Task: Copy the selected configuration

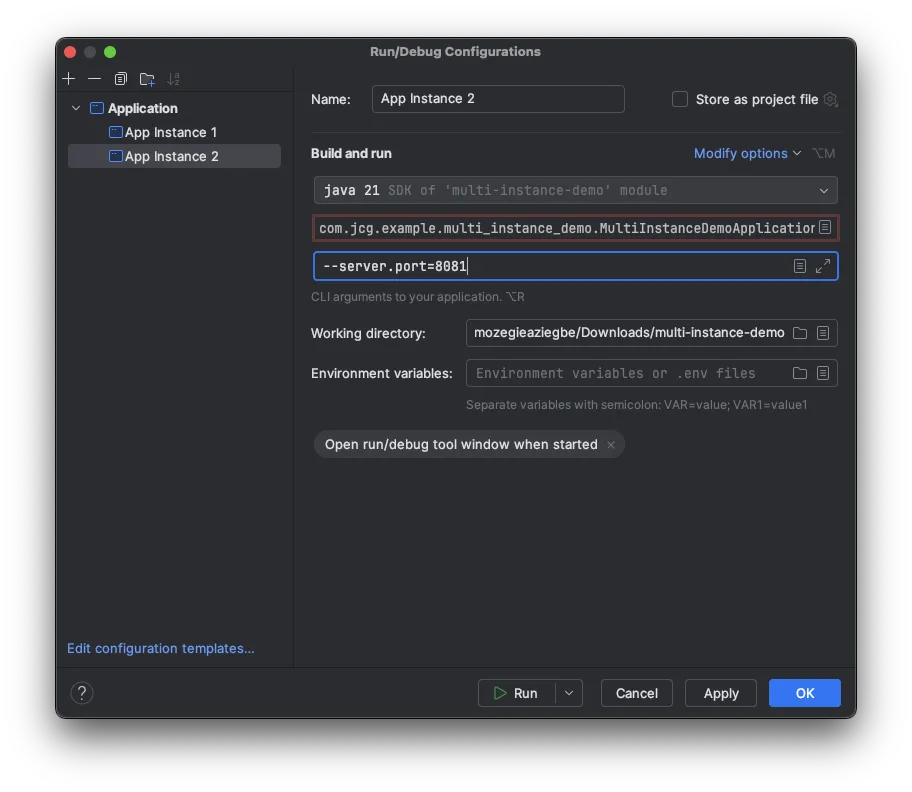Action: tap(120, 79)
